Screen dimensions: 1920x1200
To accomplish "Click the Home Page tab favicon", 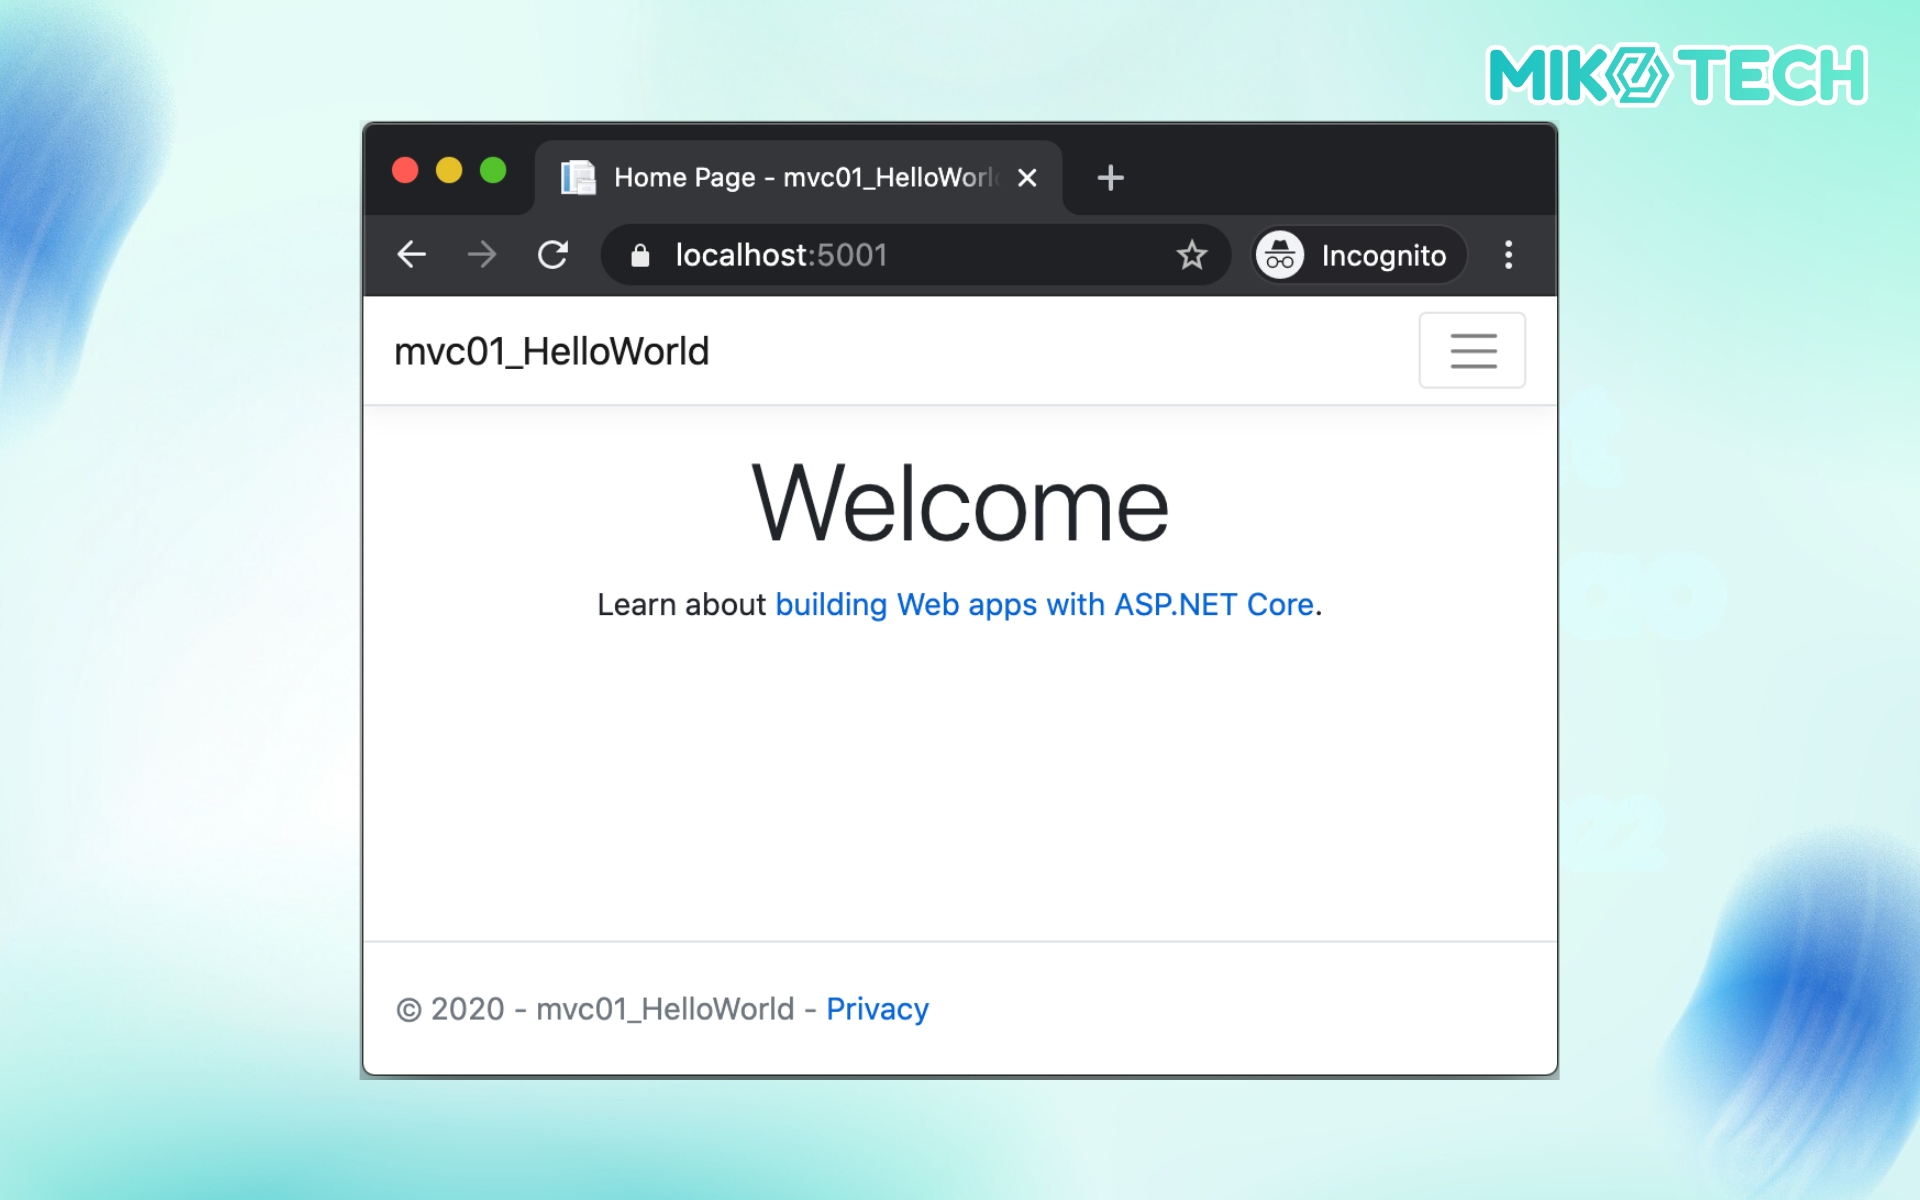I will tap(578, 178).
